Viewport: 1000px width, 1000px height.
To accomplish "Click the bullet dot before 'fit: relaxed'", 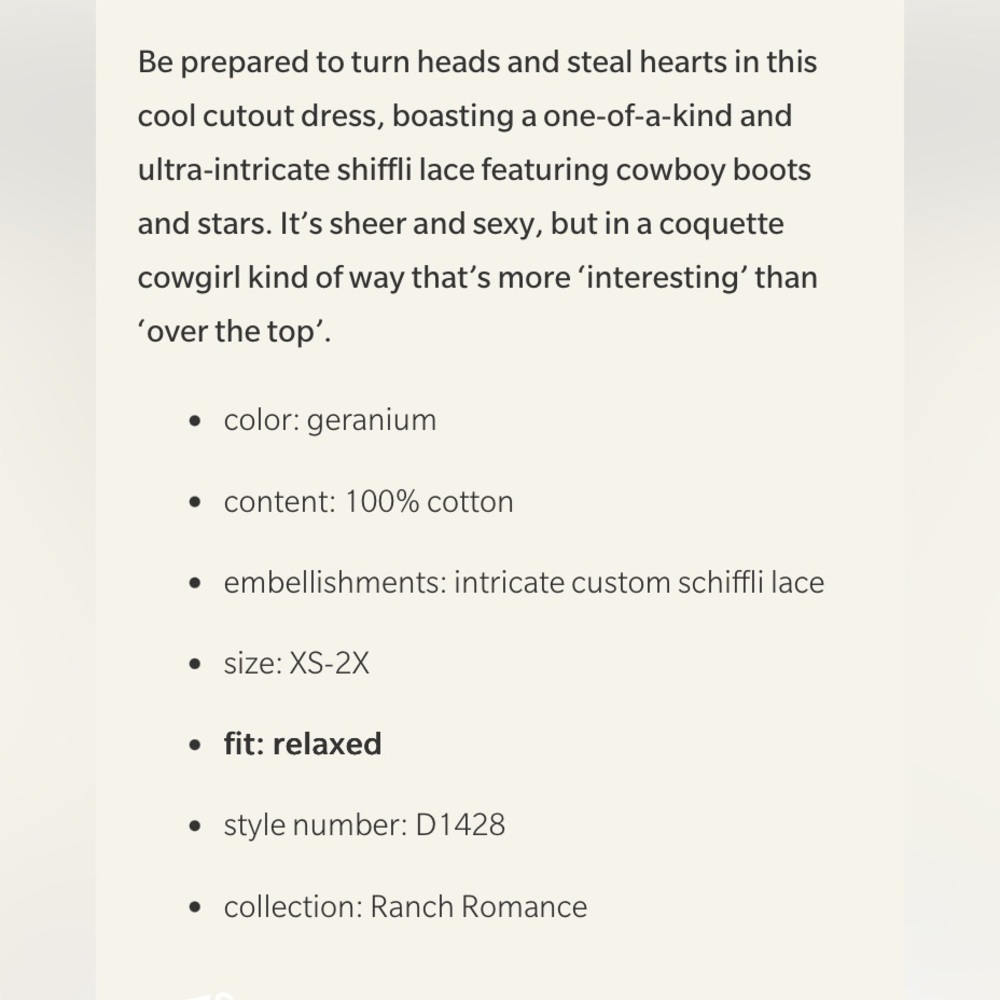I will pyautogui.click(x=195, y=745).
